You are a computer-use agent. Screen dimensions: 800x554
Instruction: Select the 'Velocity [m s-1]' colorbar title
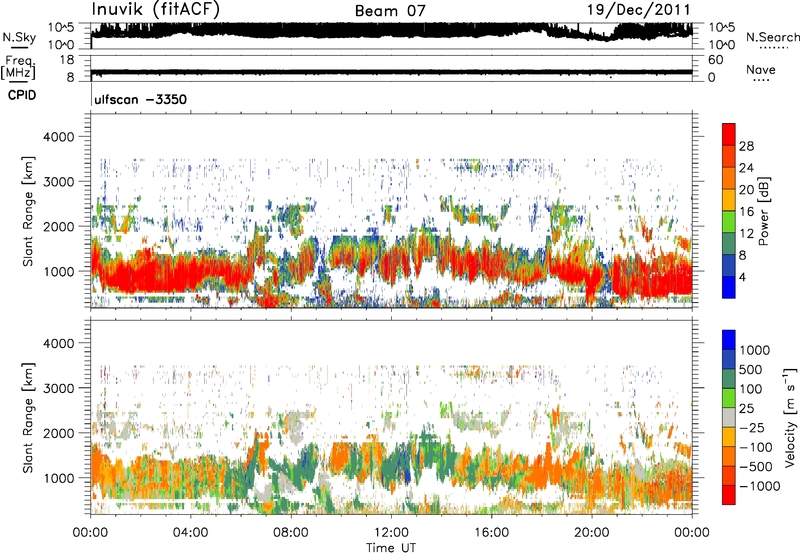pos(790,417)
